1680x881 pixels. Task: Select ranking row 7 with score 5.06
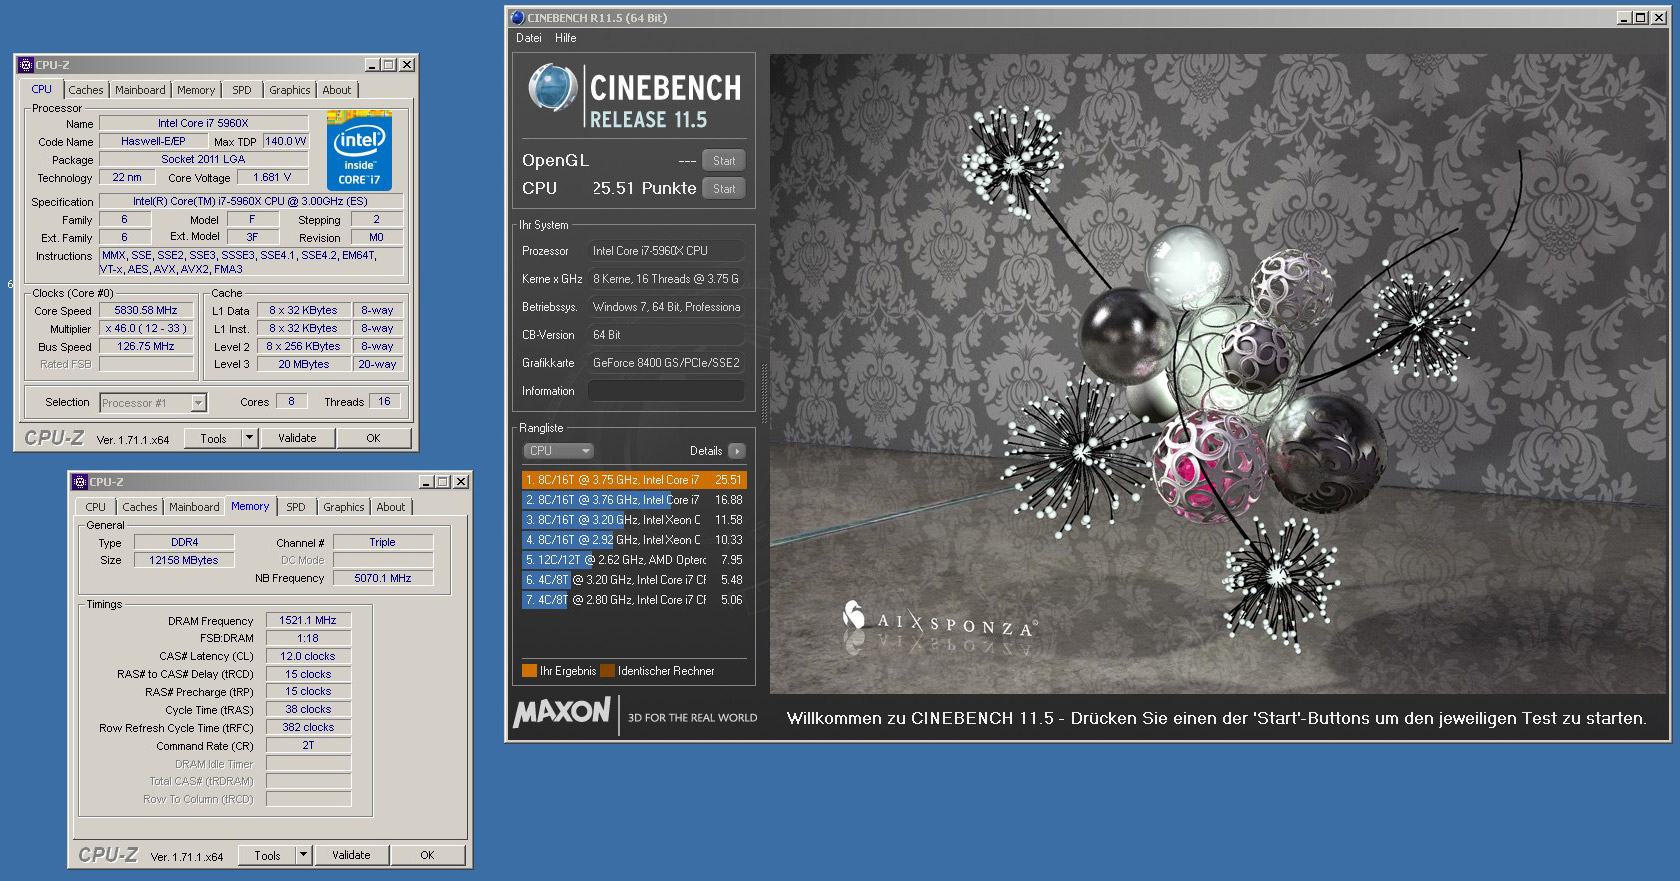[x=634, y=600]
